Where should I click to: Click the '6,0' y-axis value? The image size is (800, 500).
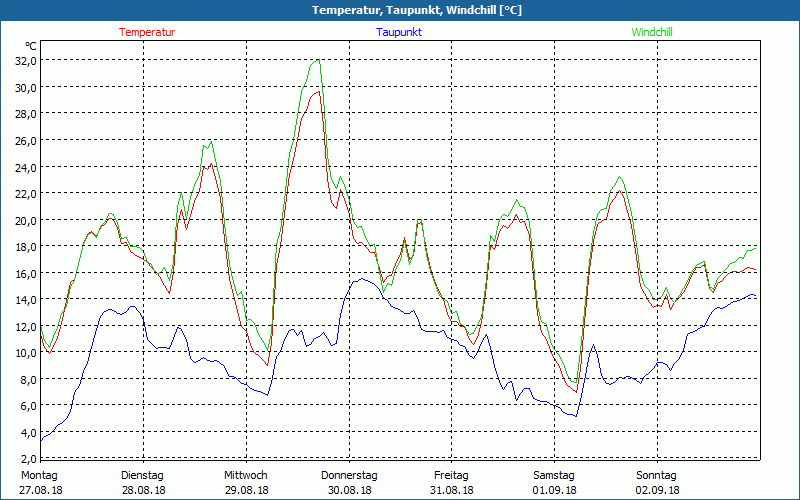click(x=28, y=406)
